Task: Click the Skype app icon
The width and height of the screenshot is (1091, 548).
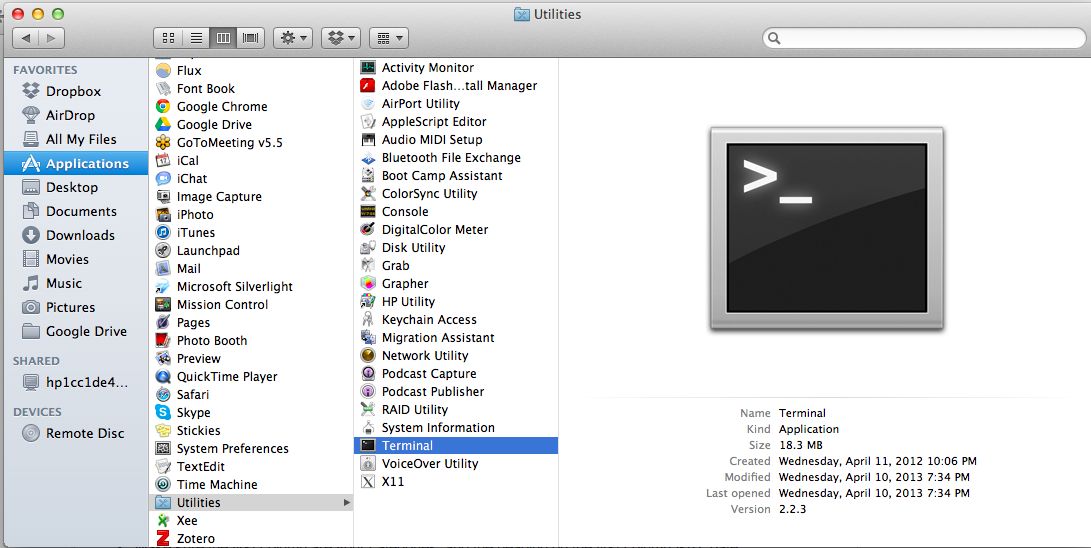Action: pyautogui.click(x=163, y=413)
